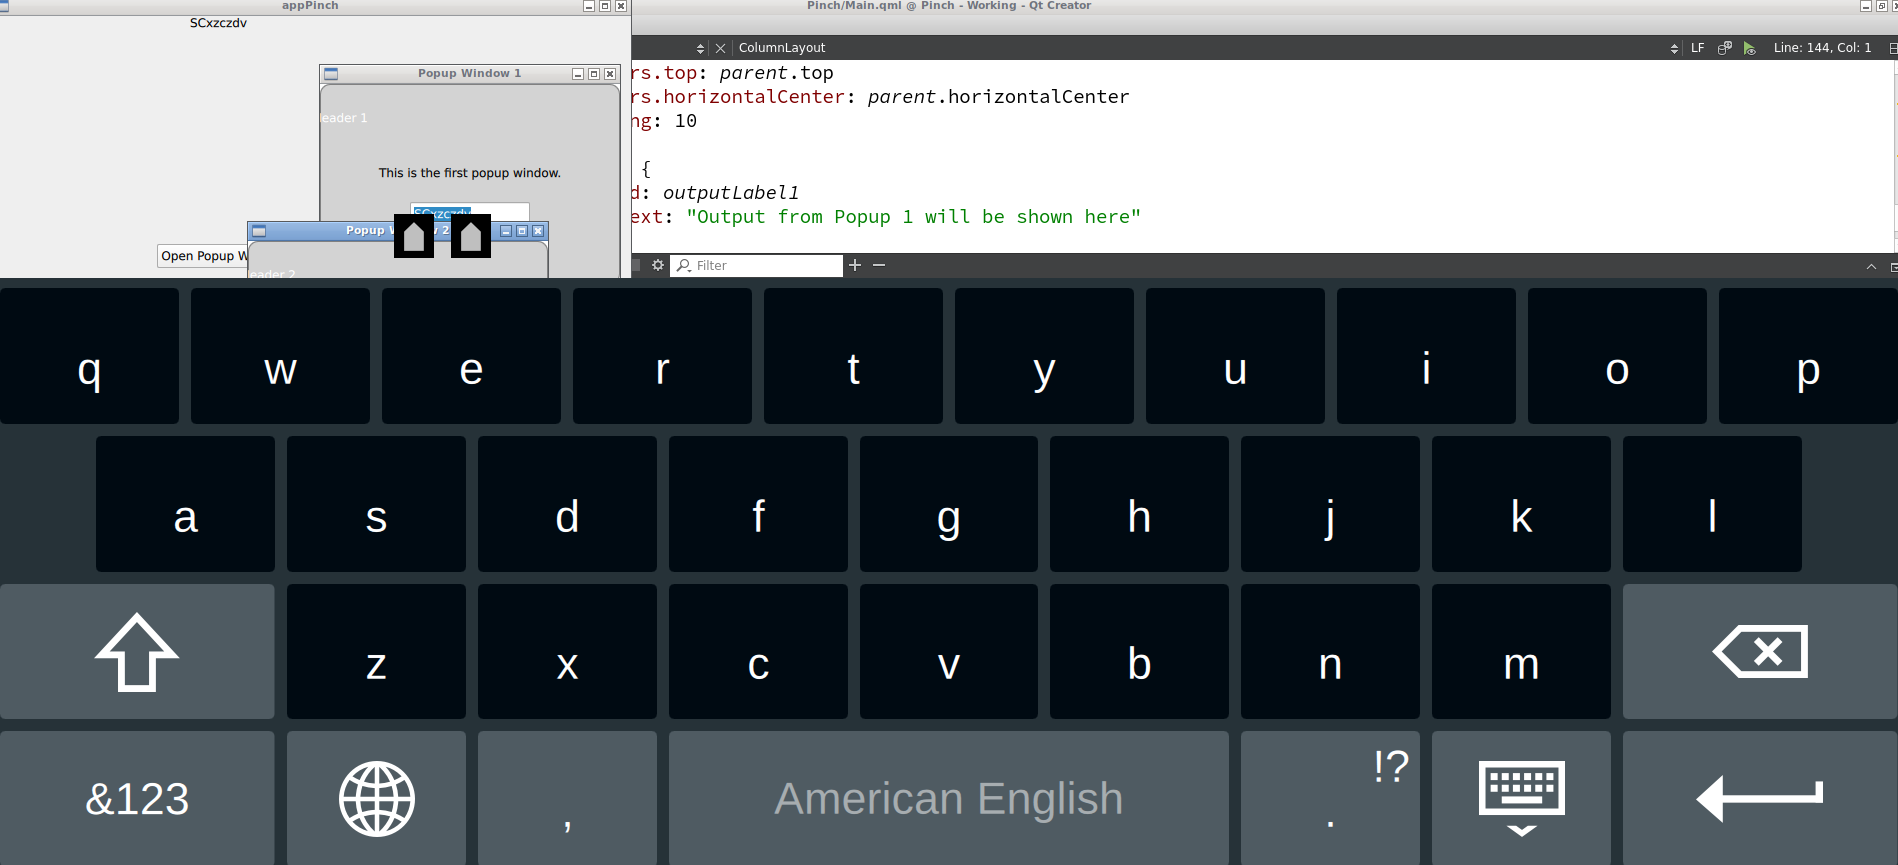The image size is (1898, 865).
Task: Tap the l key
Action: (1712, 504)
